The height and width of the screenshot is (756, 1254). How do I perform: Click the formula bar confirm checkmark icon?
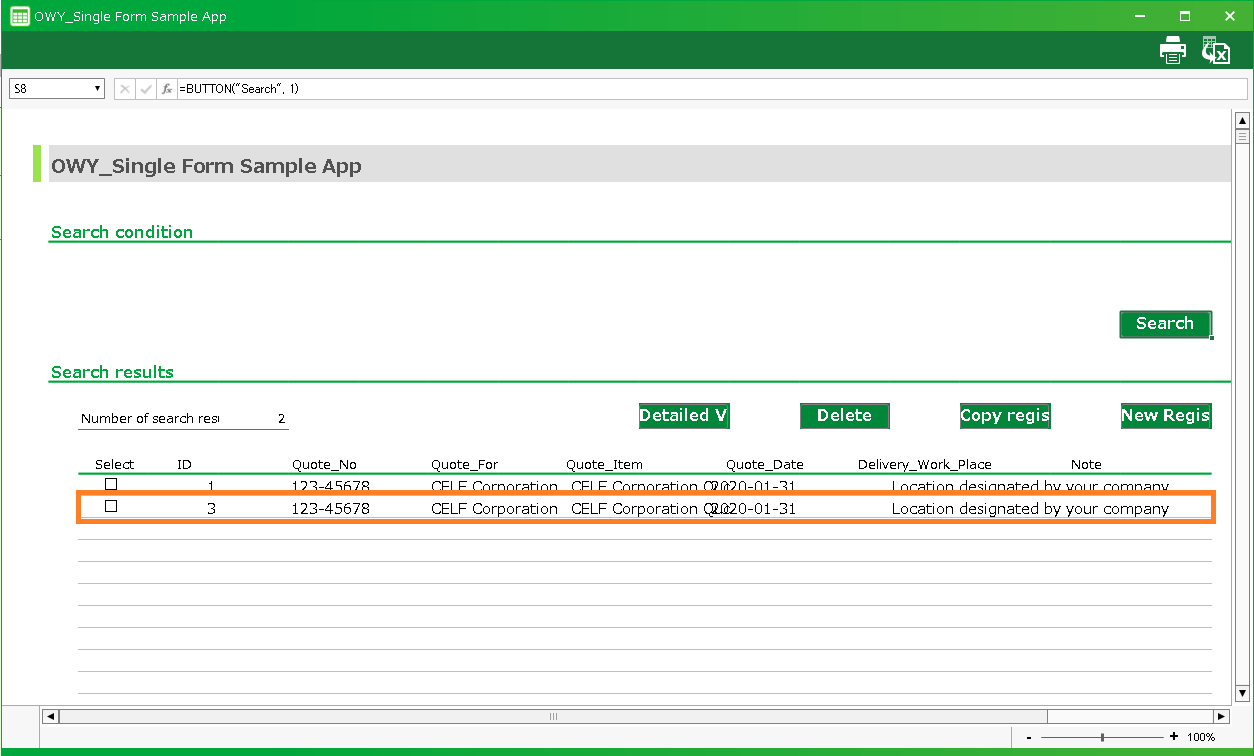[146, 89]
